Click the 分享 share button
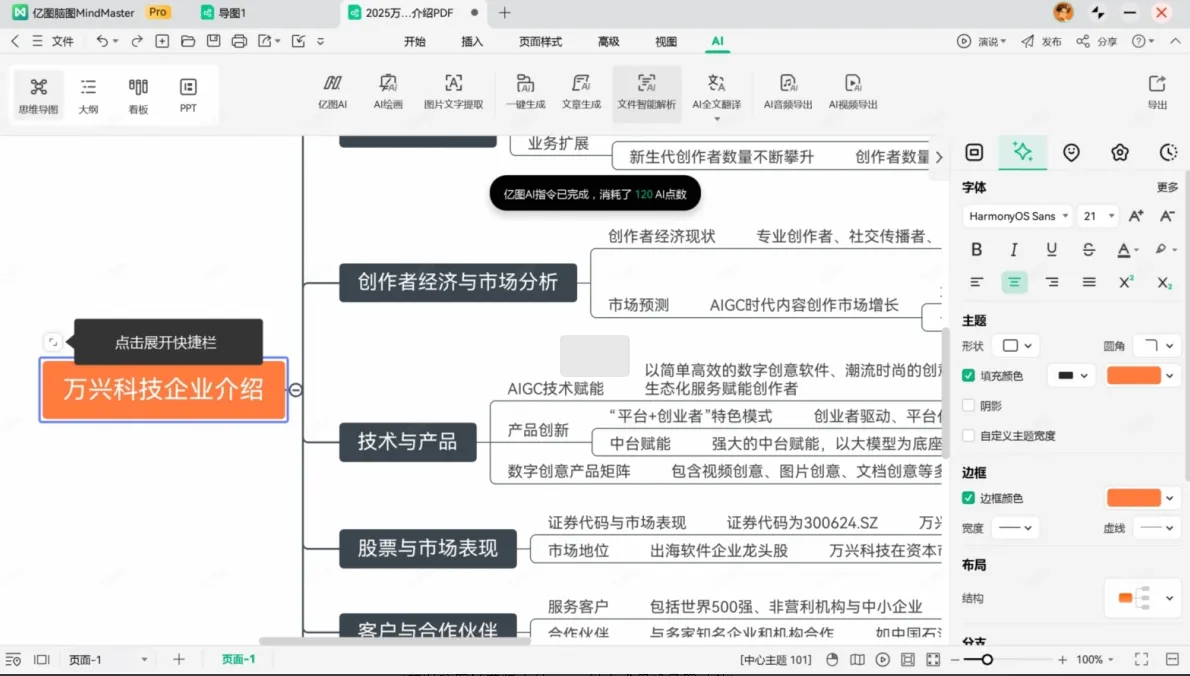Viewport: 1190px width, 676px height. [1097, 41]
